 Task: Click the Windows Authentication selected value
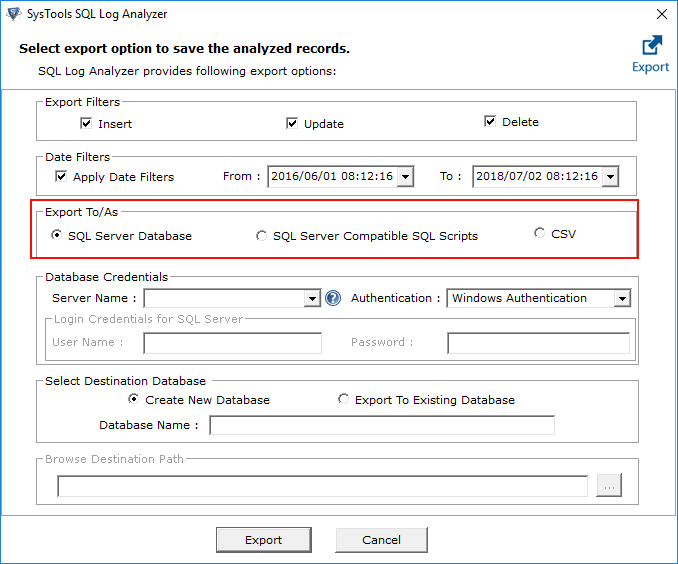[519, 298]
